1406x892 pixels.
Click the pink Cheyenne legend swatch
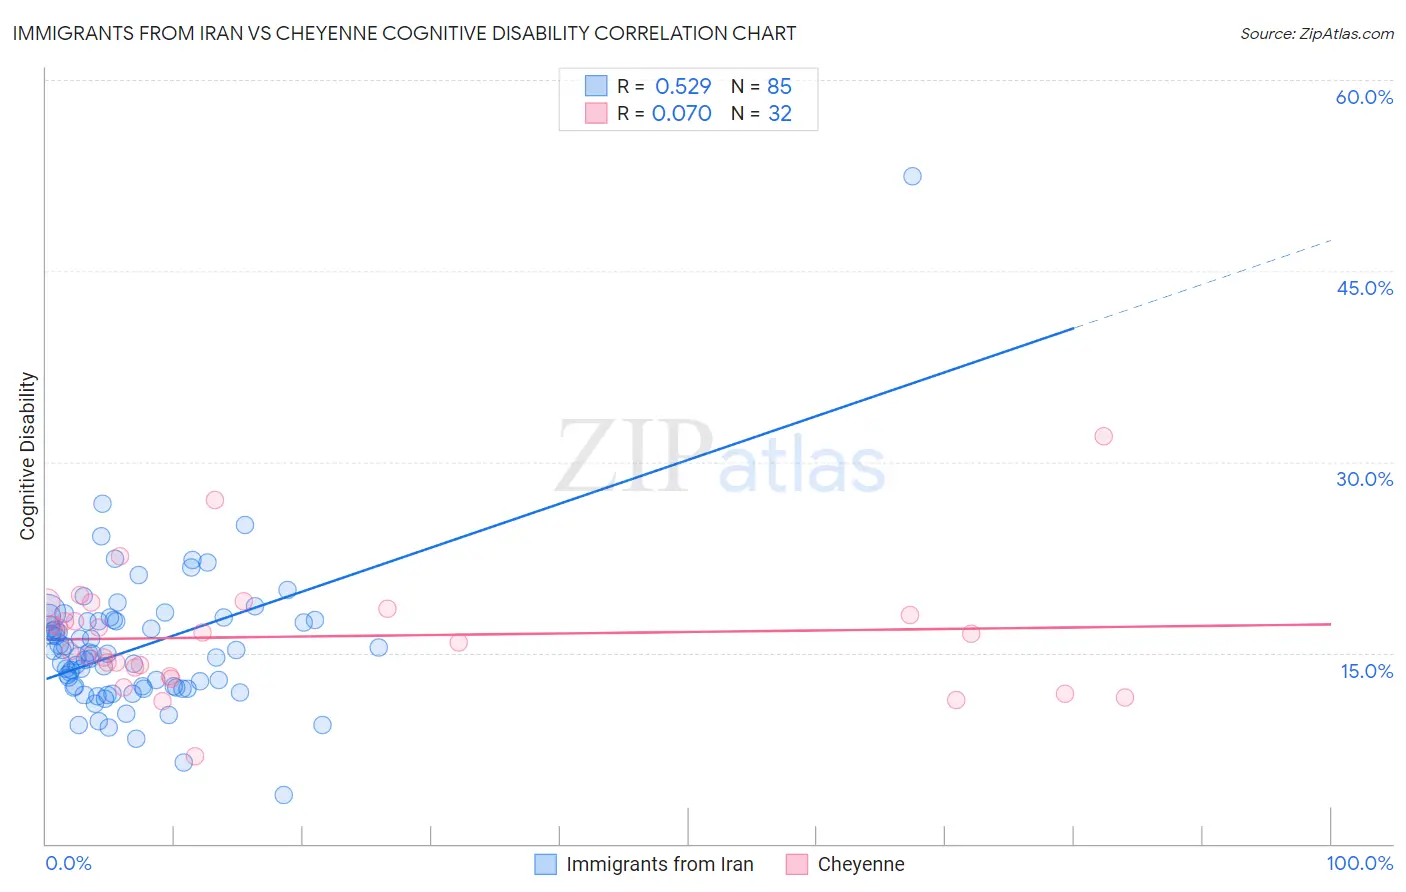796,864
